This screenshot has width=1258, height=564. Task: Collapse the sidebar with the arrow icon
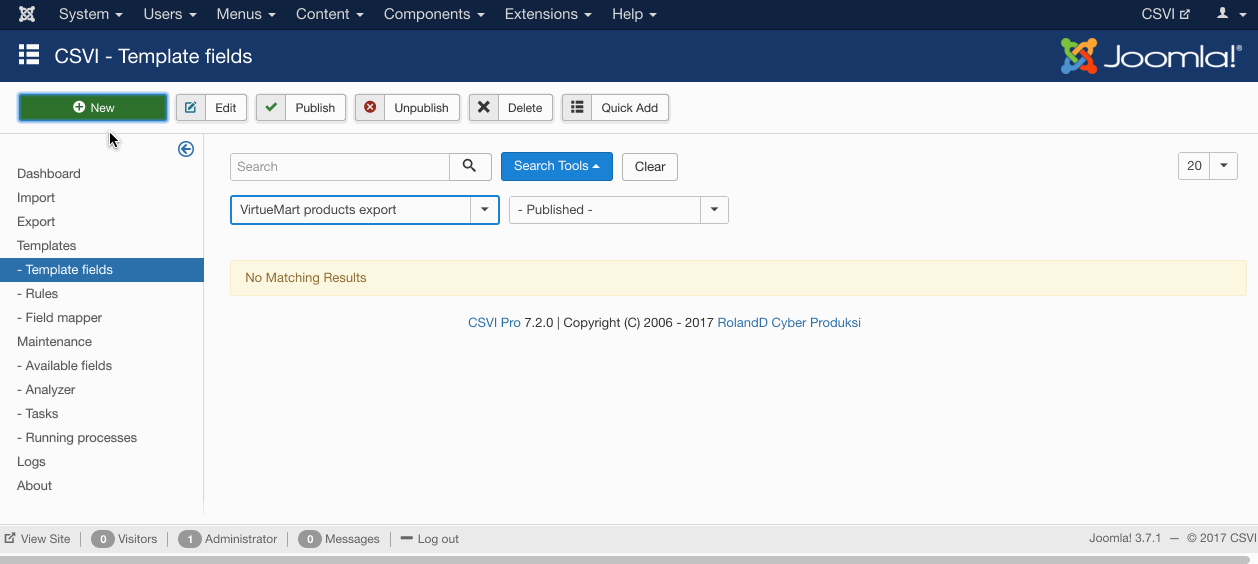(186, 149)
